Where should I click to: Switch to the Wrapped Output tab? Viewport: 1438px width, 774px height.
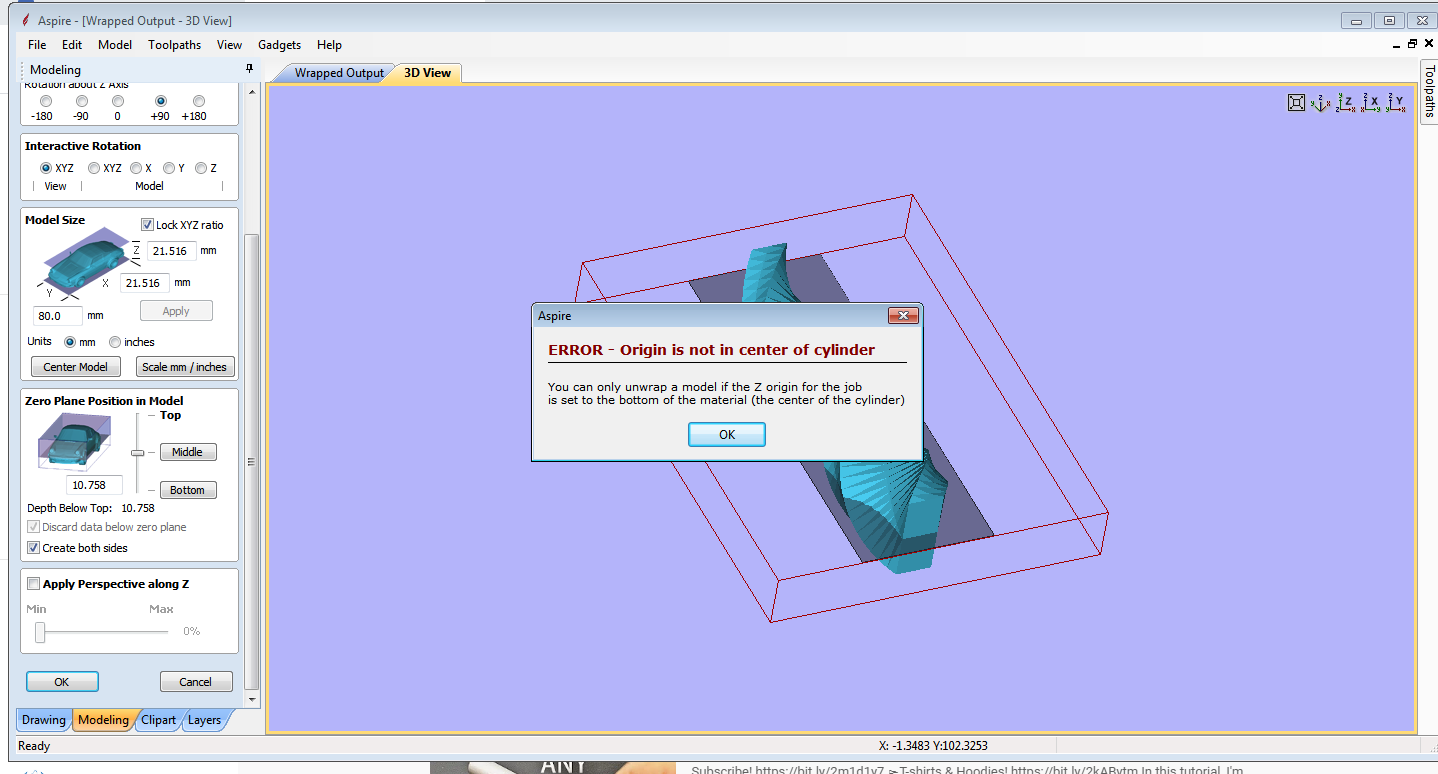coord(338,73)
